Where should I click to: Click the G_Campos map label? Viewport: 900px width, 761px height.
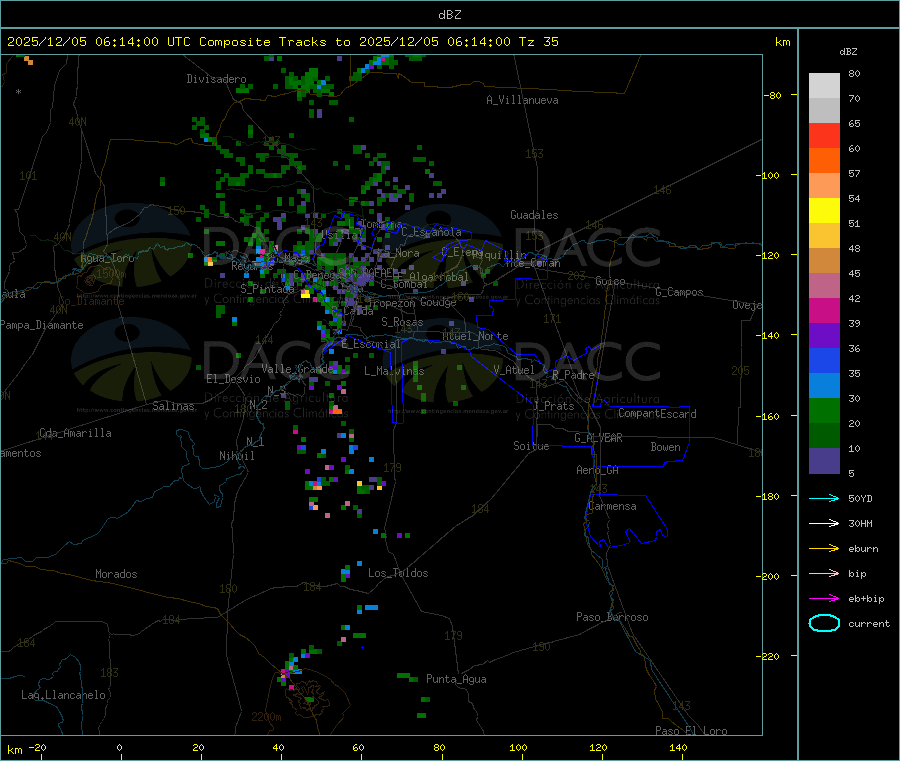679,292
